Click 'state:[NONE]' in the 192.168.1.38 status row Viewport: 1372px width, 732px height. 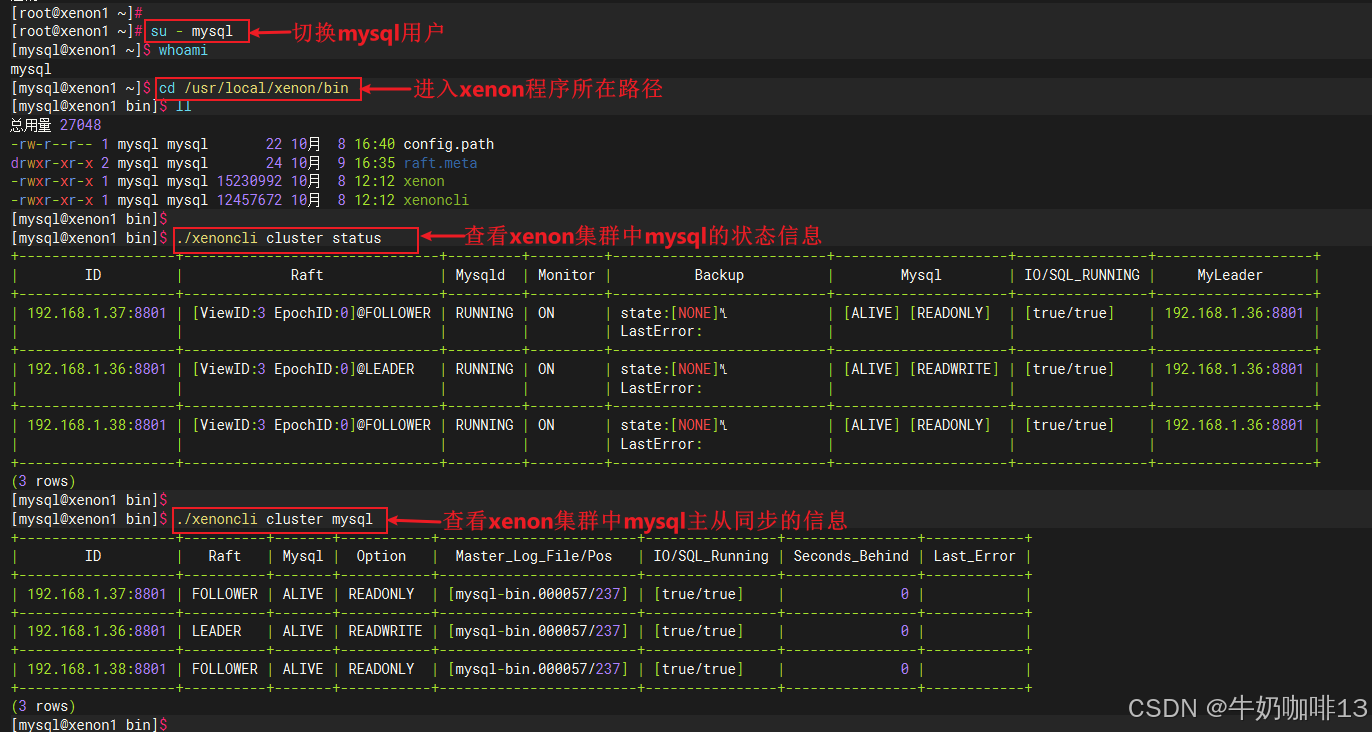[x=670, y=425]
